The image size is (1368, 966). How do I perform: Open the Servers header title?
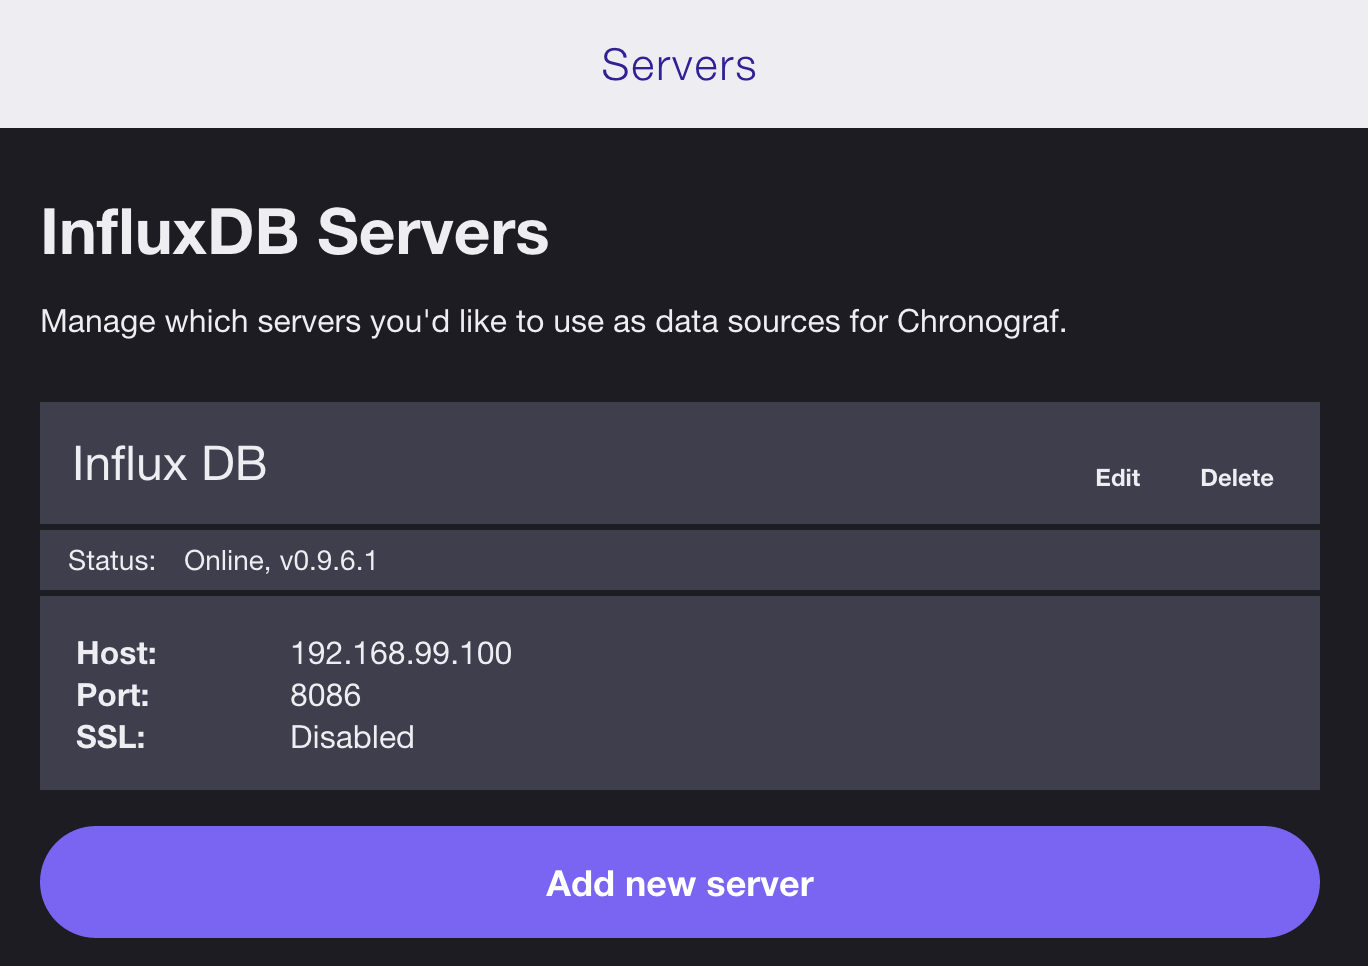tap(679, 65)
